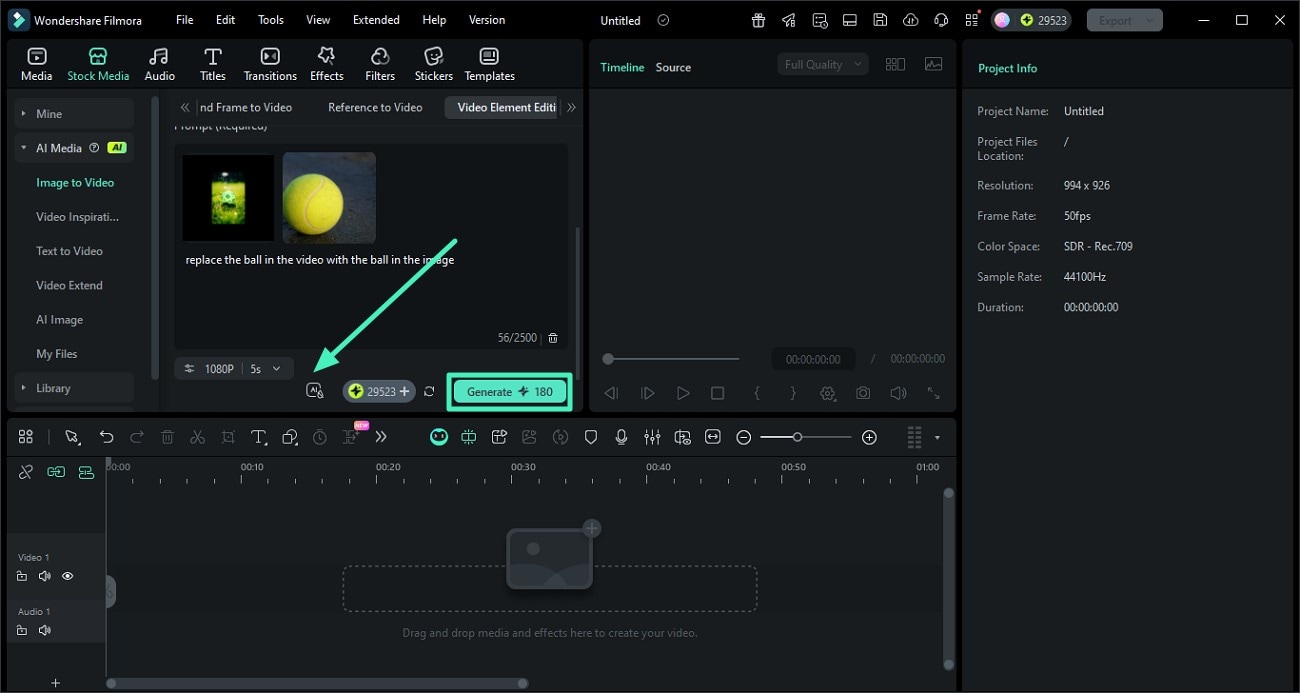Expand the Library section in the sidebar
The image size is (1300, 693).
pyautogui.click(x=52, y=387)
